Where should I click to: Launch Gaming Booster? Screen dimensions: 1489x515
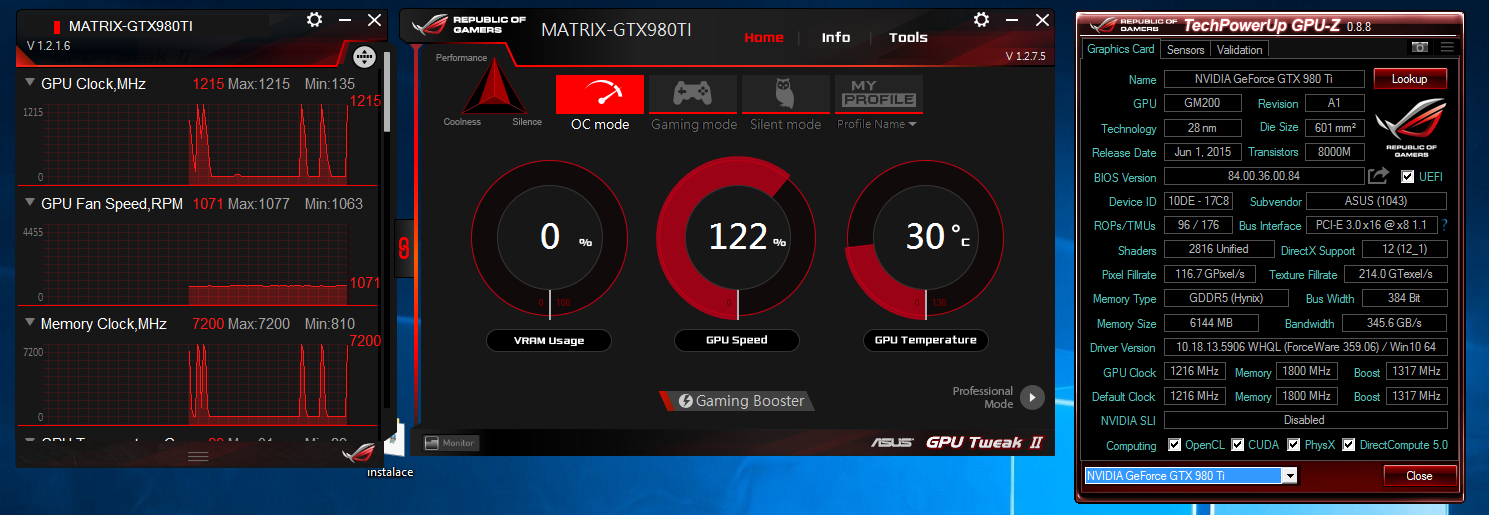737,401
